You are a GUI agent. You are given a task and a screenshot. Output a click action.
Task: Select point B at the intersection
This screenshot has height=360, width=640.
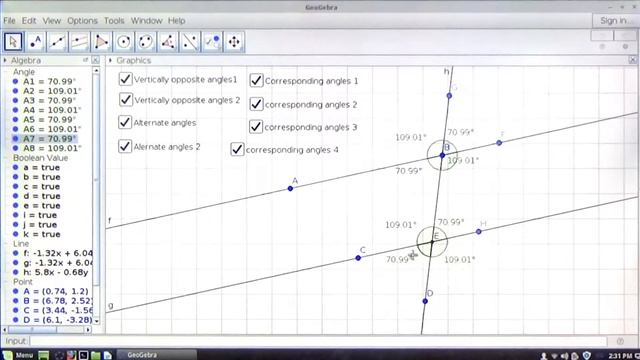click(x=442, y=156)
